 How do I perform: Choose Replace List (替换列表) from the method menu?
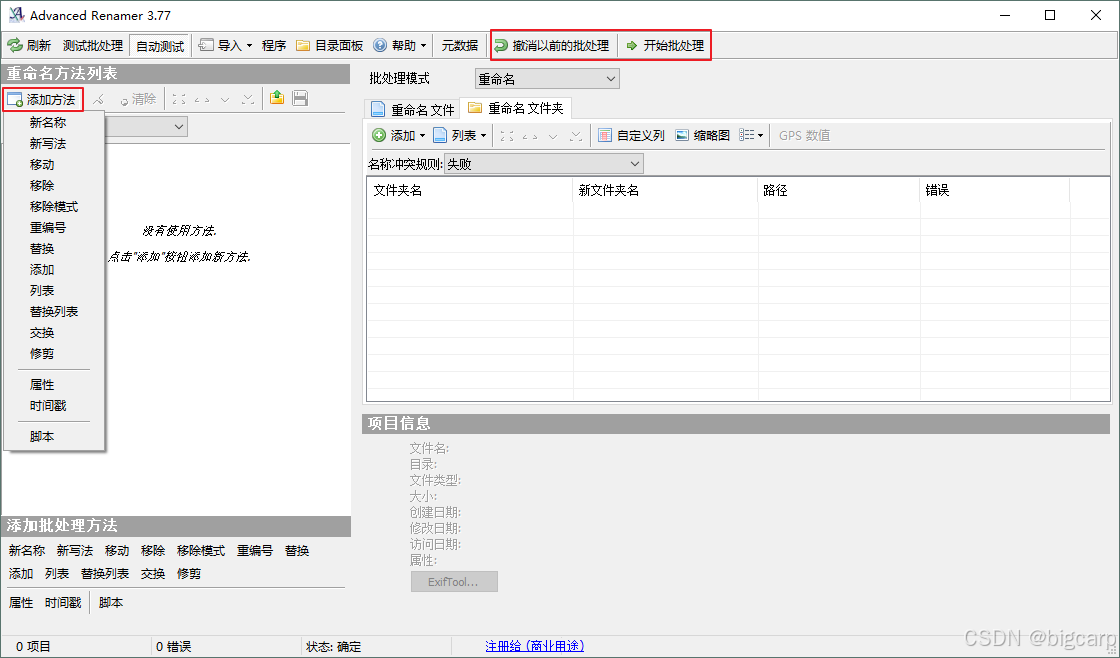tap(54, 311)
